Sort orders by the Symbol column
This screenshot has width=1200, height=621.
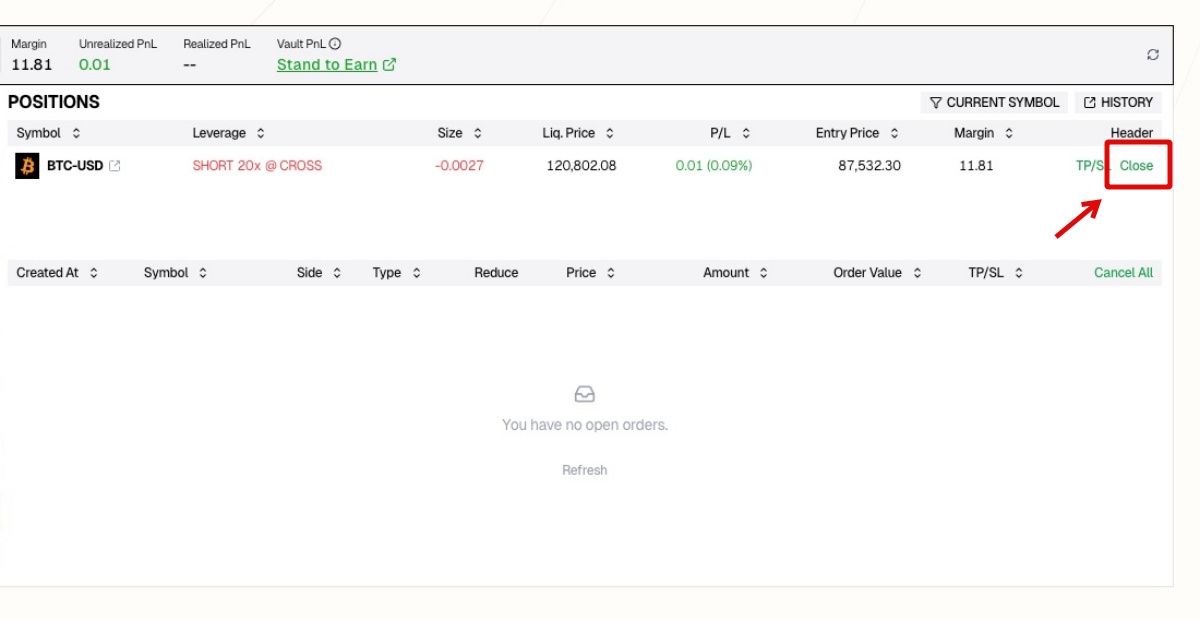[175, 272]
